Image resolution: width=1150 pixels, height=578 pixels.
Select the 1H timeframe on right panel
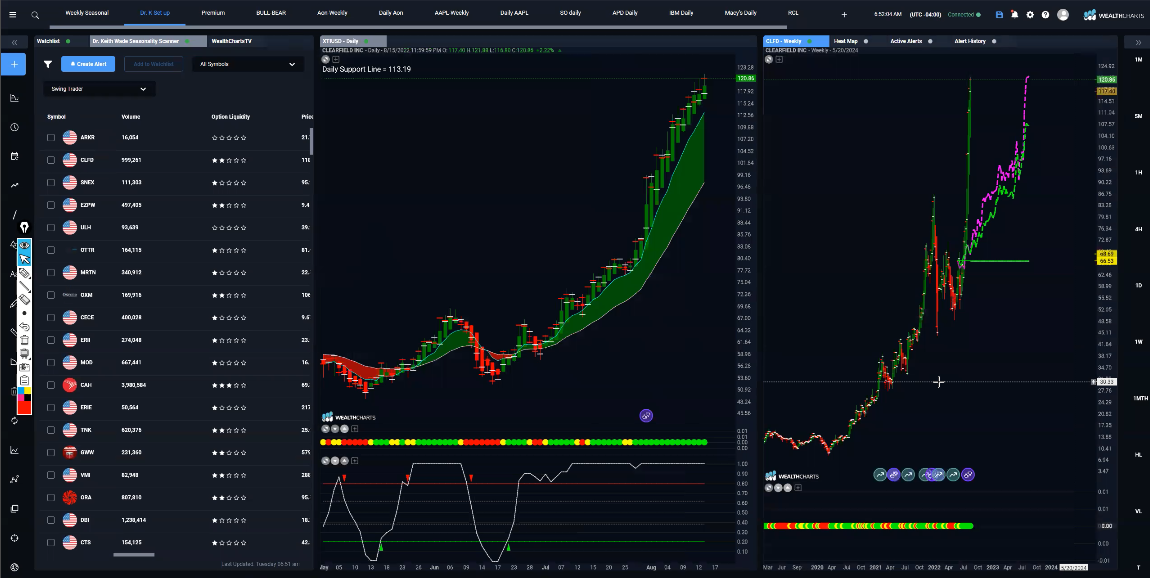[1138, 172]
